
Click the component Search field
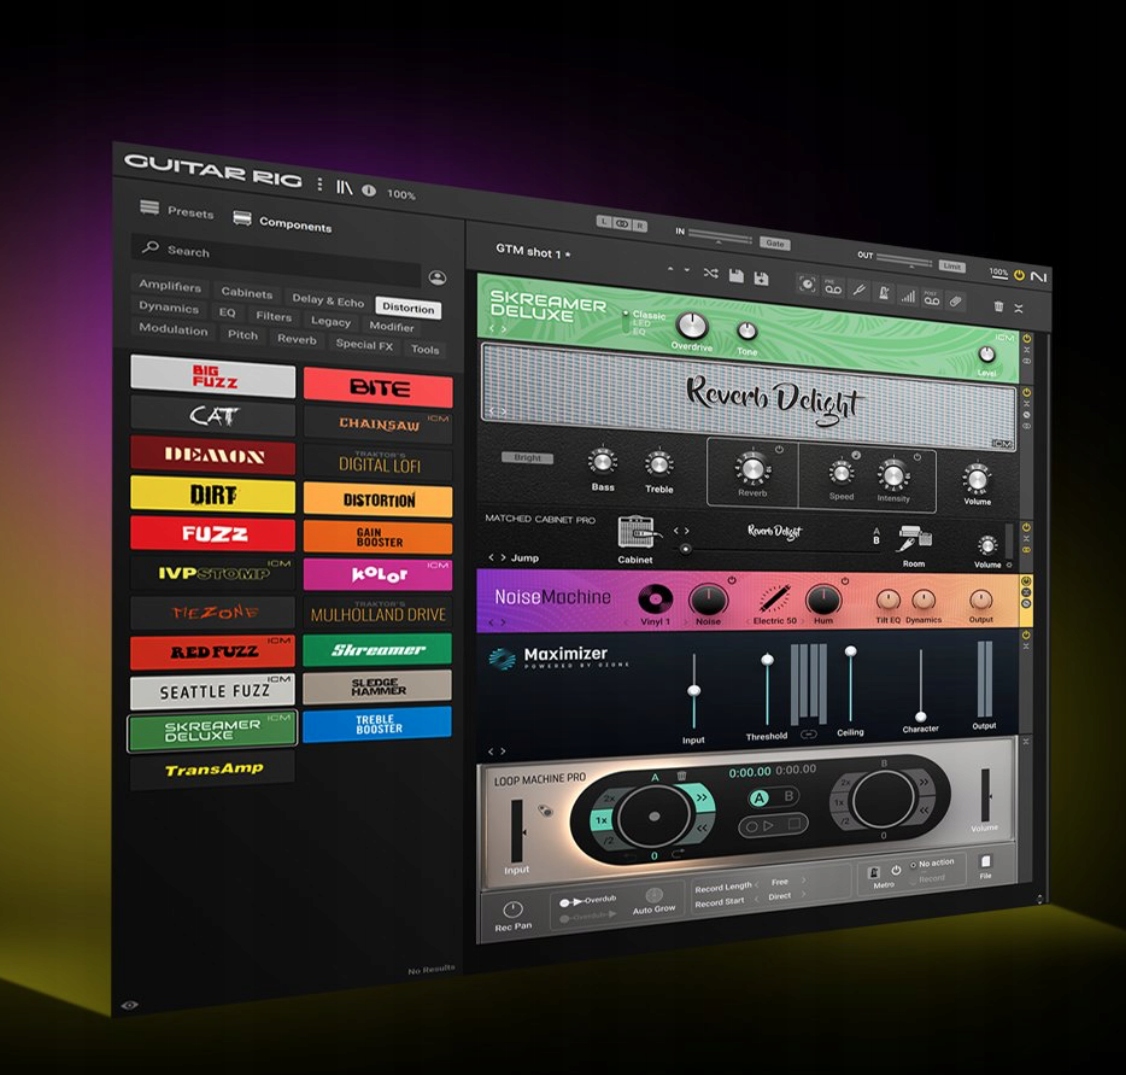[x=277, y=259]
